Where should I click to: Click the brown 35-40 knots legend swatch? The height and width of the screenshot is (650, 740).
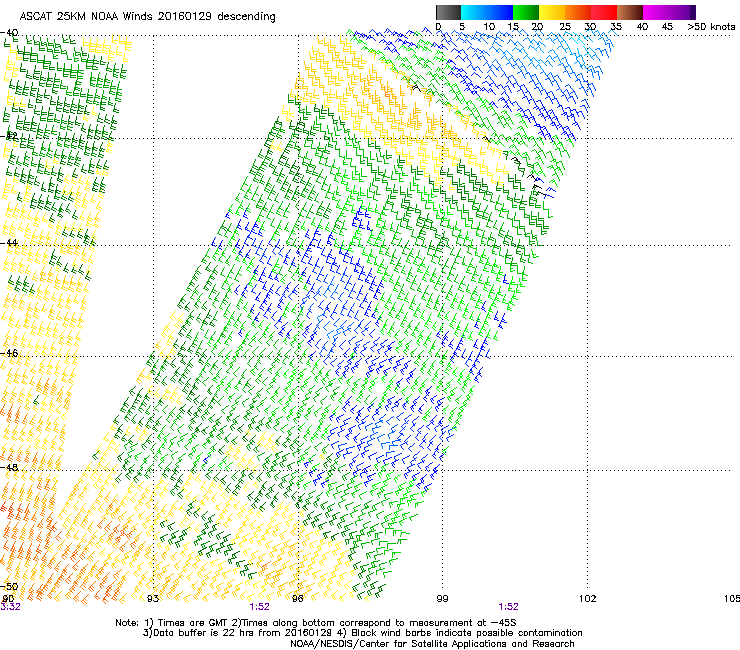tap(630, 12)
